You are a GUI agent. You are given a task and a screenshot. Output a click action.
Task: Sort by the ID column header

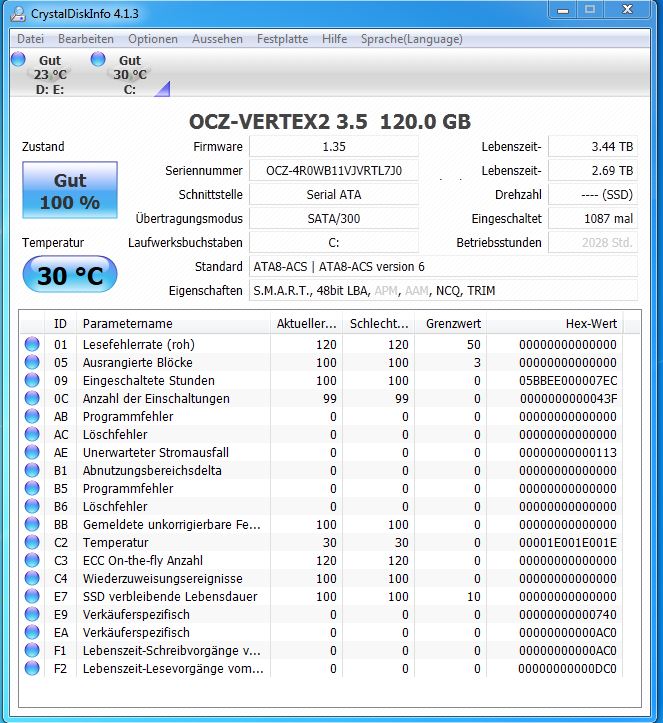(60, 324)
